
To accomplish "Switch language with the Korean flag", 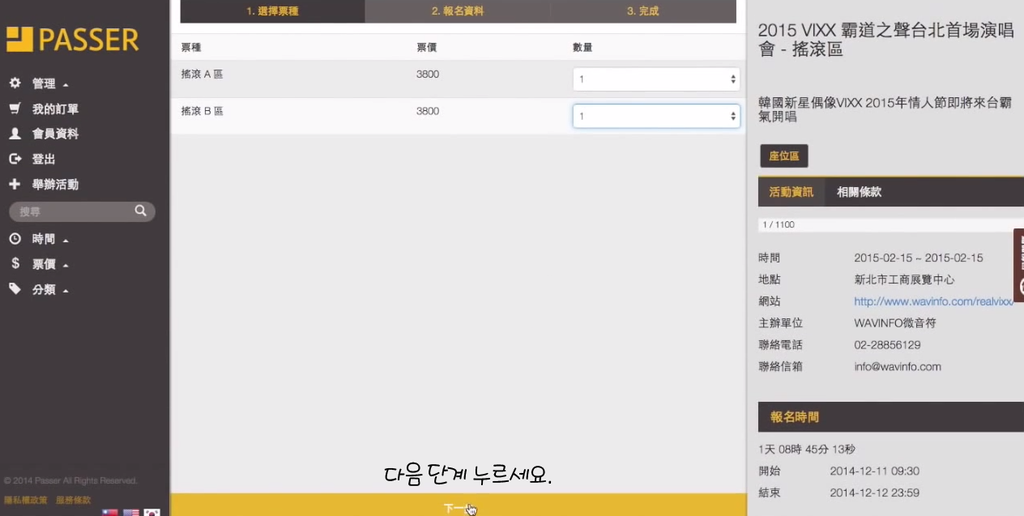I will coord(152,512).
